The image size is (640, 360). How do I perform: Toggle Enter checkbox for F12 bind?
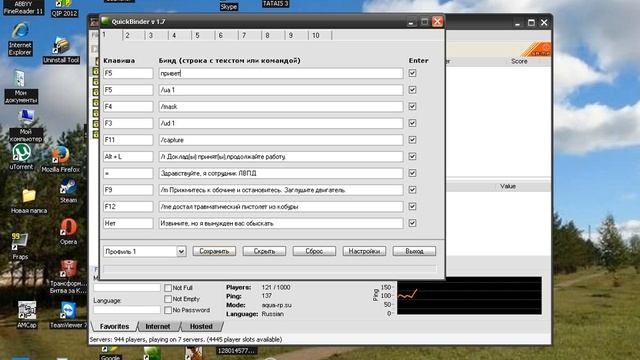click(412, 207)
